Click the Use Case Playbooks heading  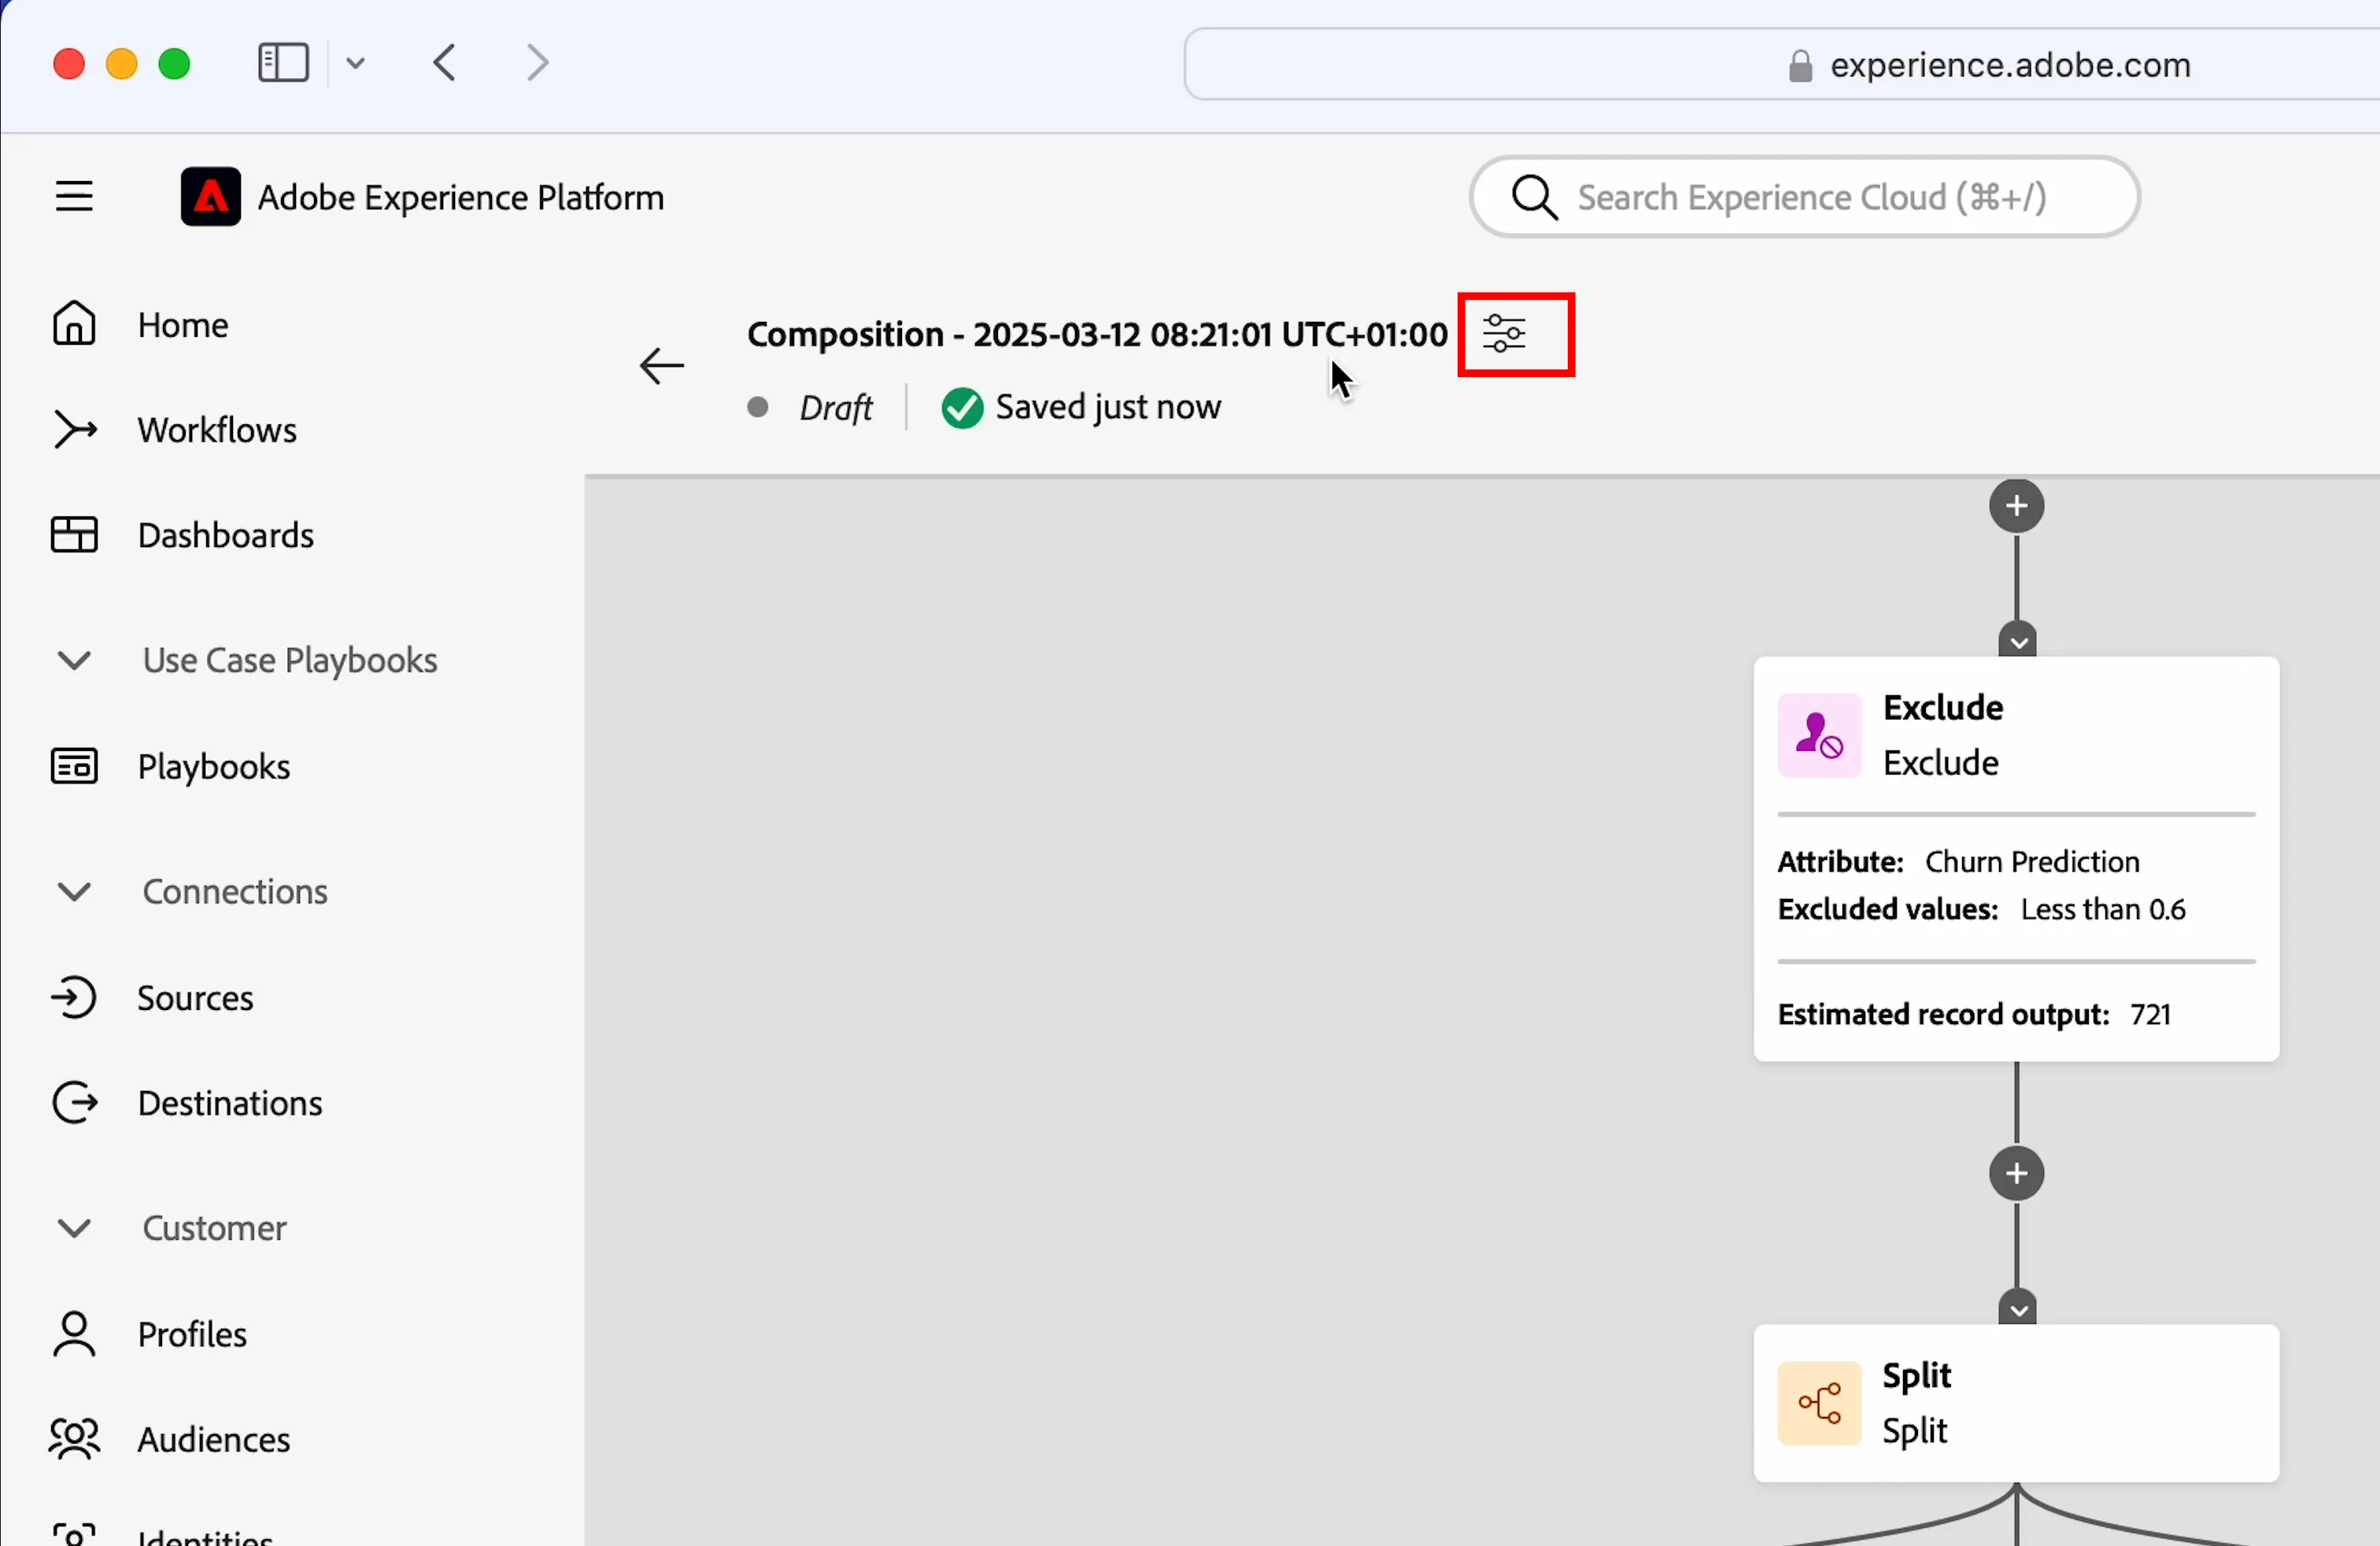click(x=290, y=660)
